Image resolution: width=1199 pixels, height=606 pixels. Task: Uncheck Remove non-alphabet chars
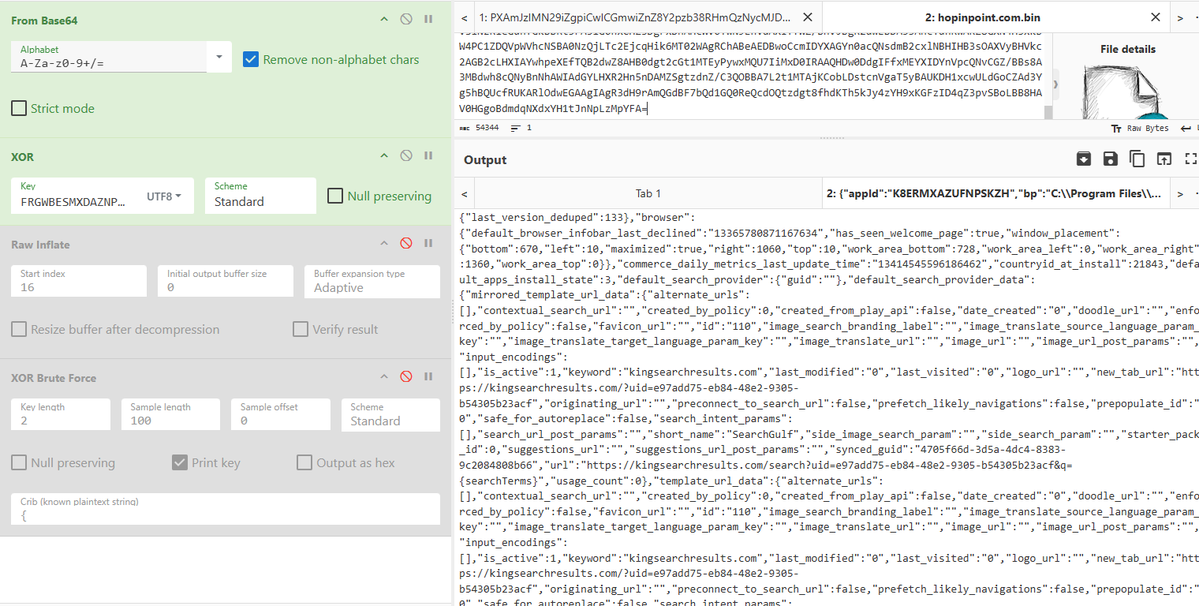point(250,59)
